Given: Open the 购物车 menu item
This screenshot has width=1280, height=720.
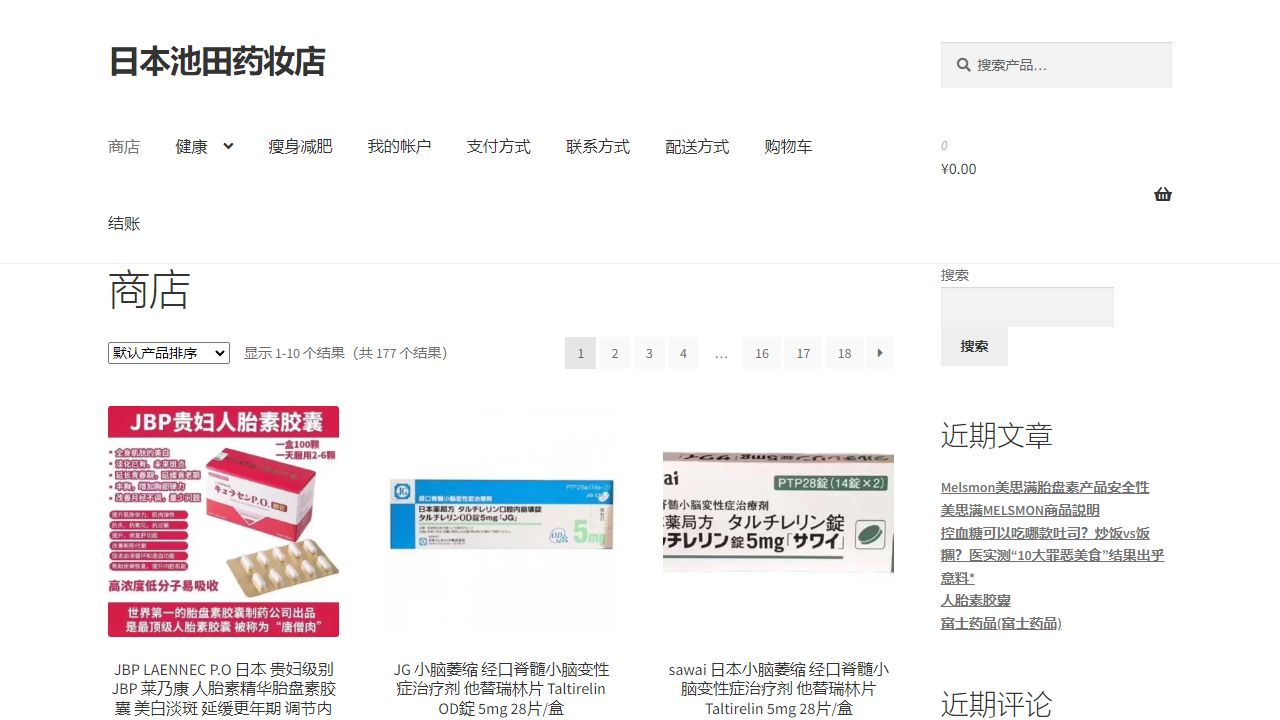Looking at the screenshot, I should [x=788, y=147].
